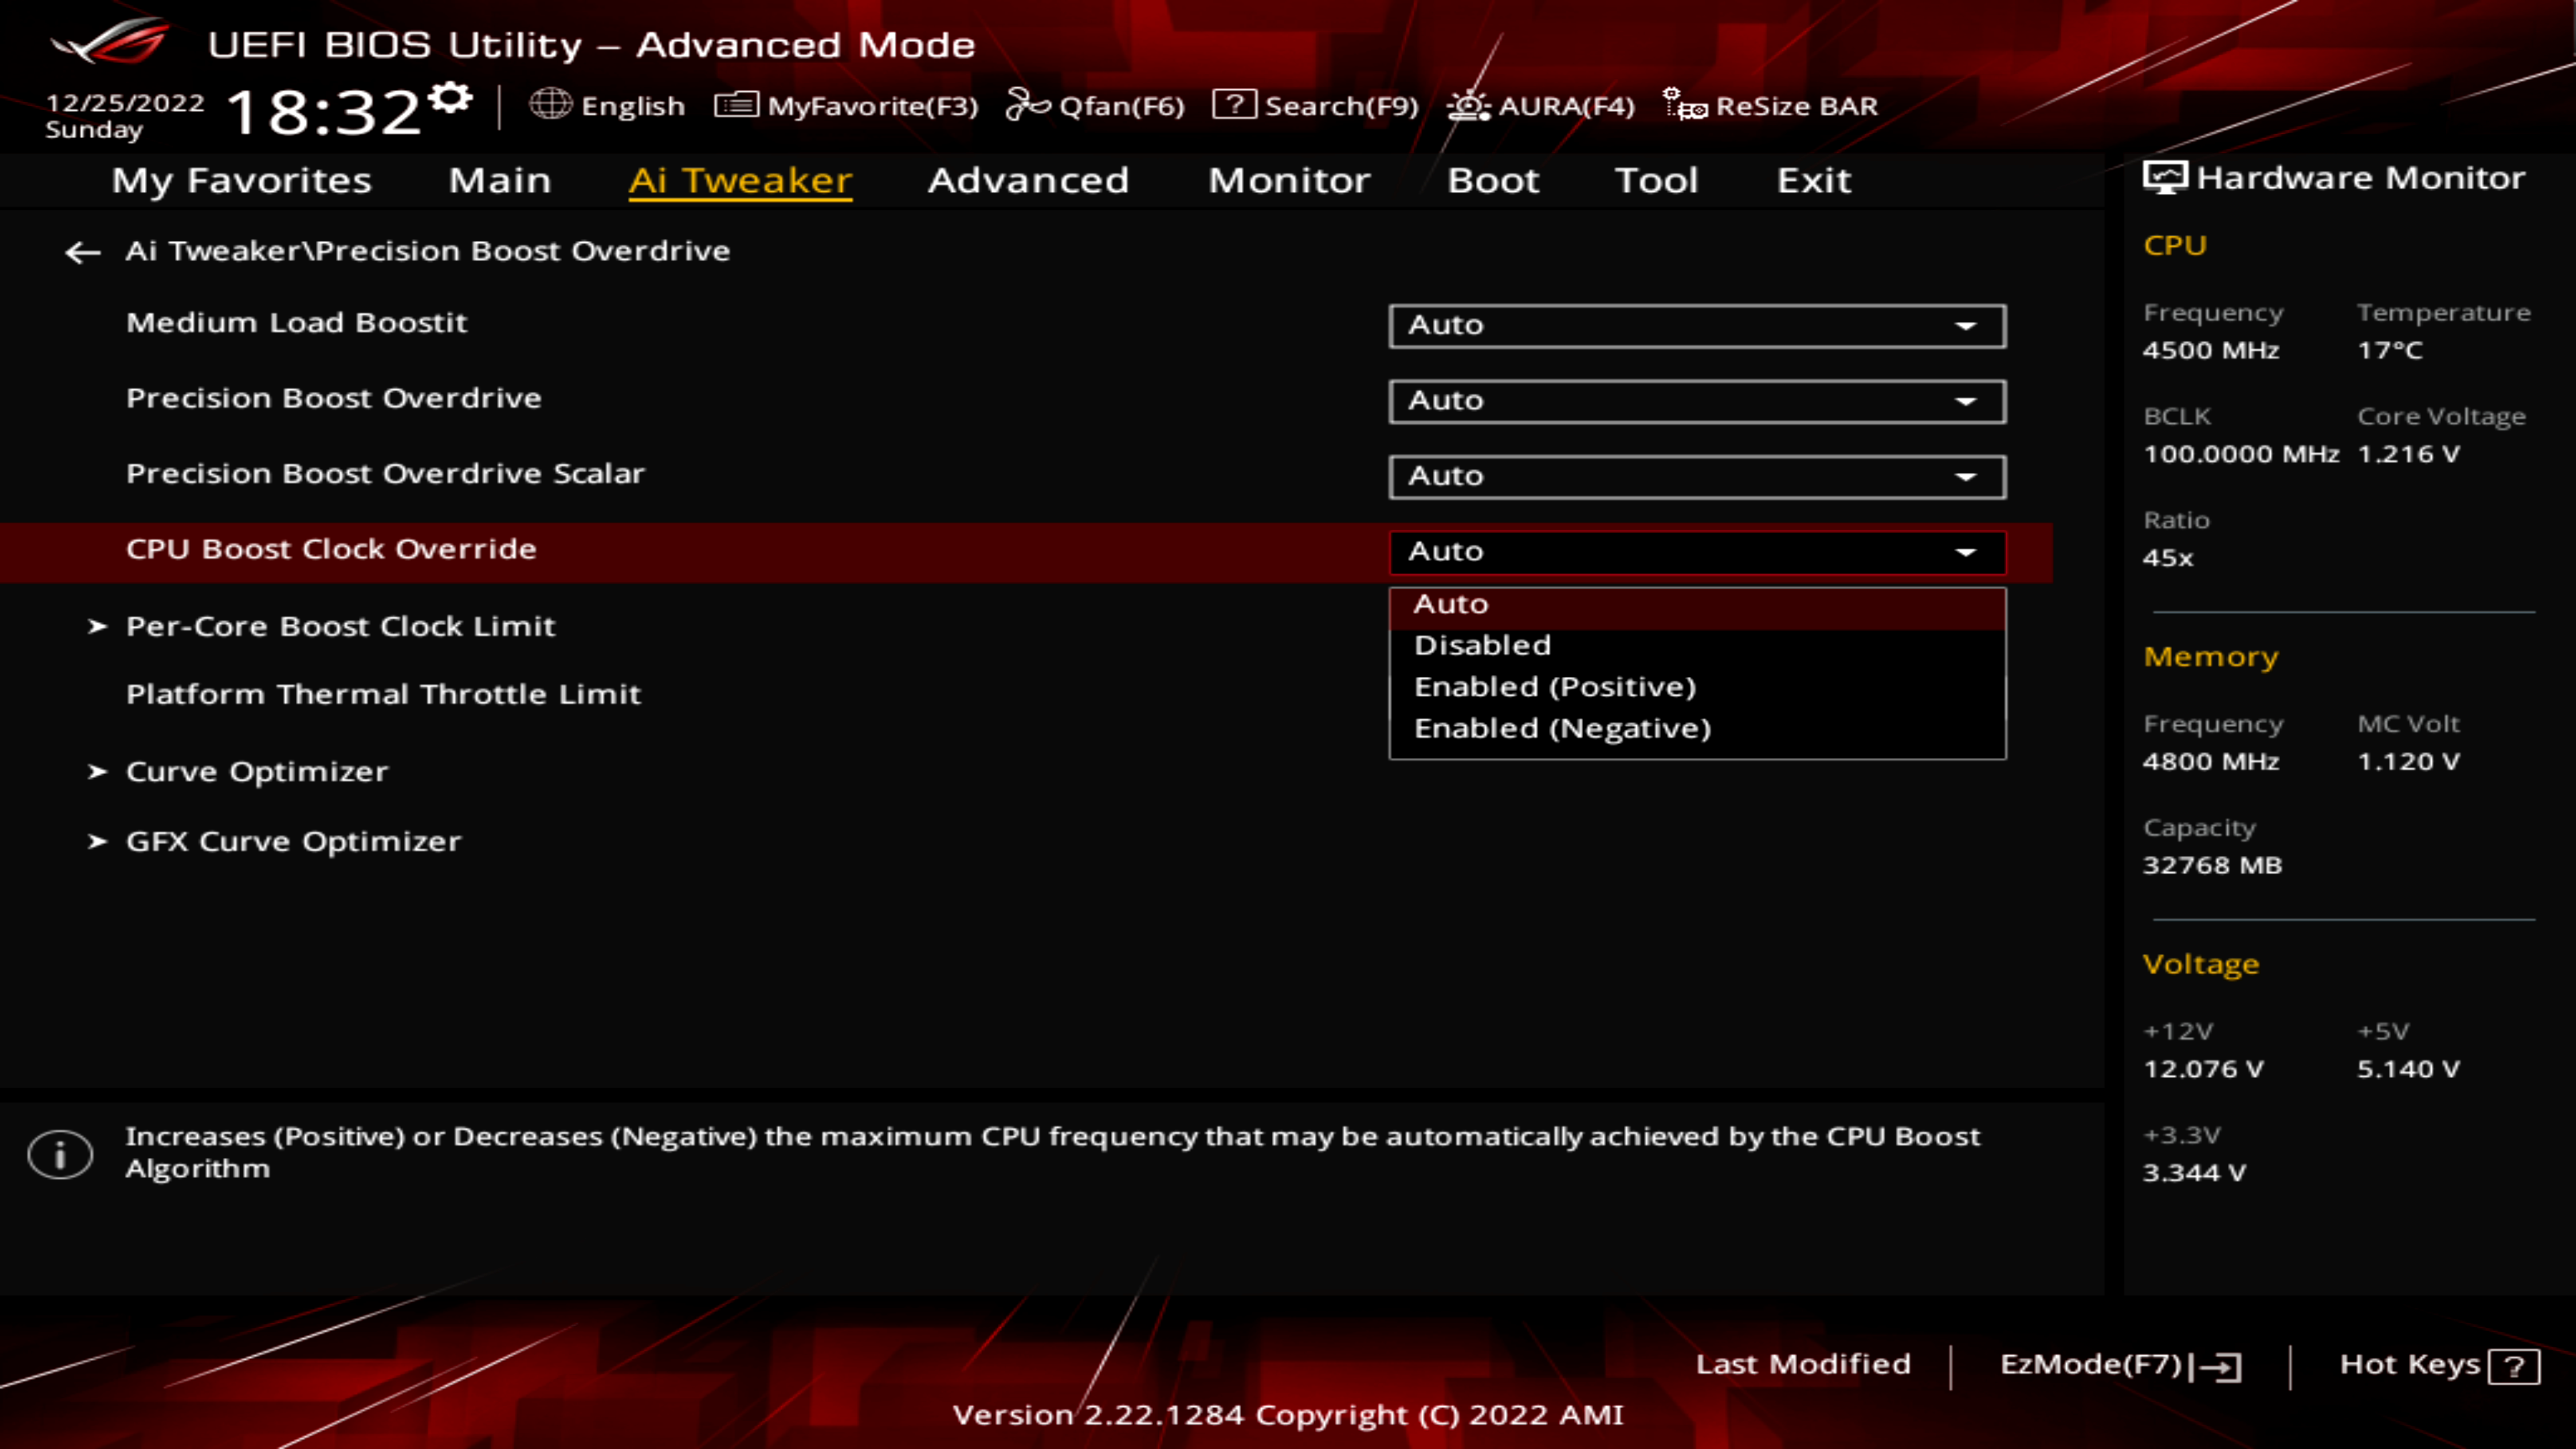Viewport: 2576px width, 1449px height.
Task: Open the Precision Boost Overdrive dropdown
Action: pos(1697,401)
